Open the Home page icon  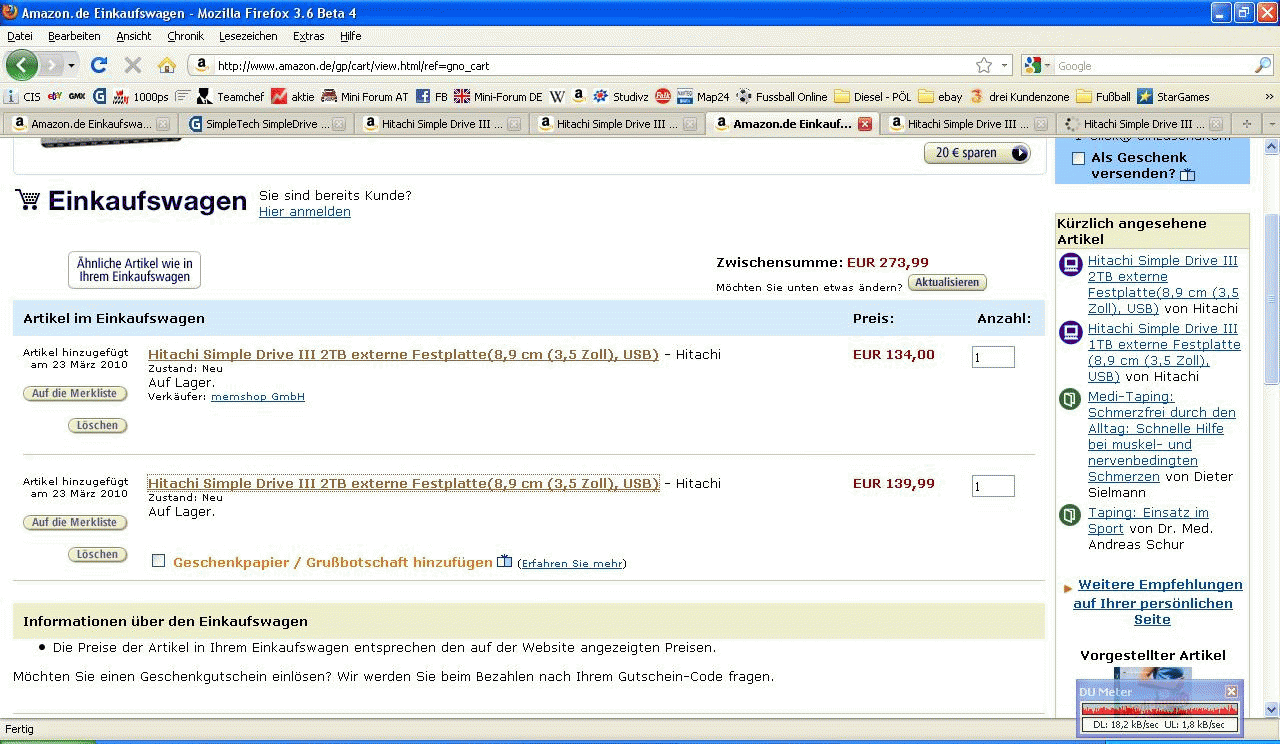[x=167, y=65]
